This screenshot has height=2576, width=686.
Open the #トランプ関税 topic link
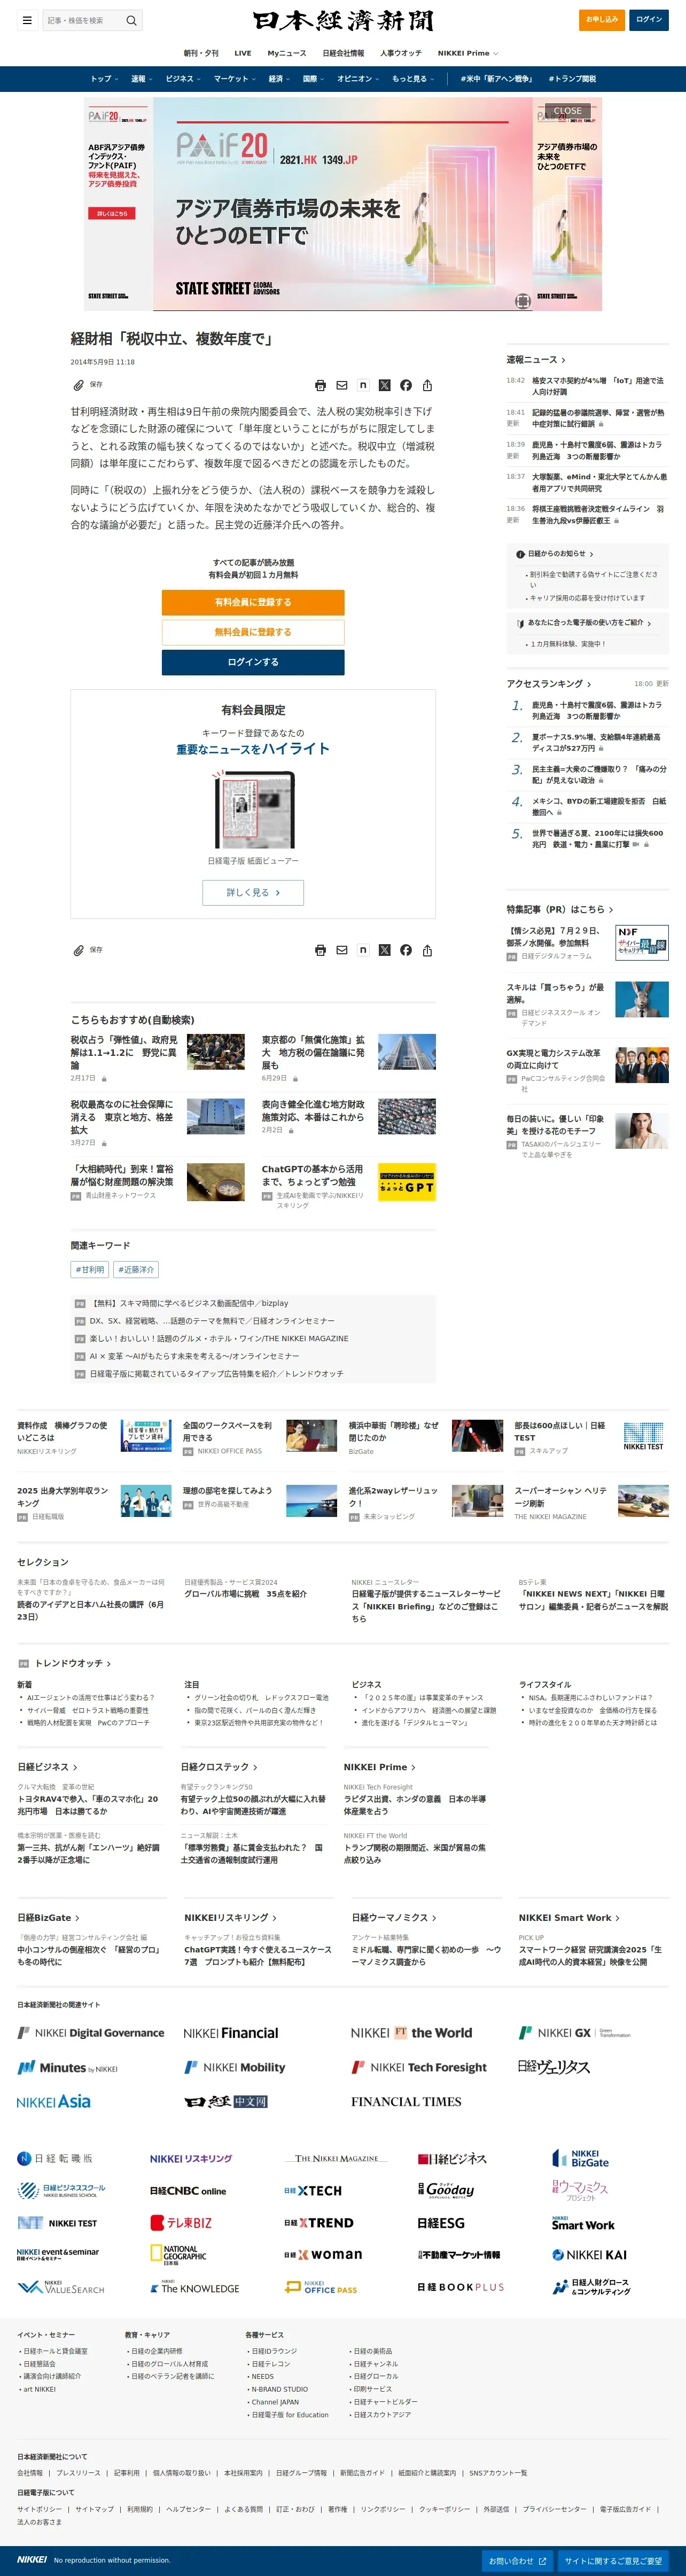pyautogui.click(x=572, y=79)
